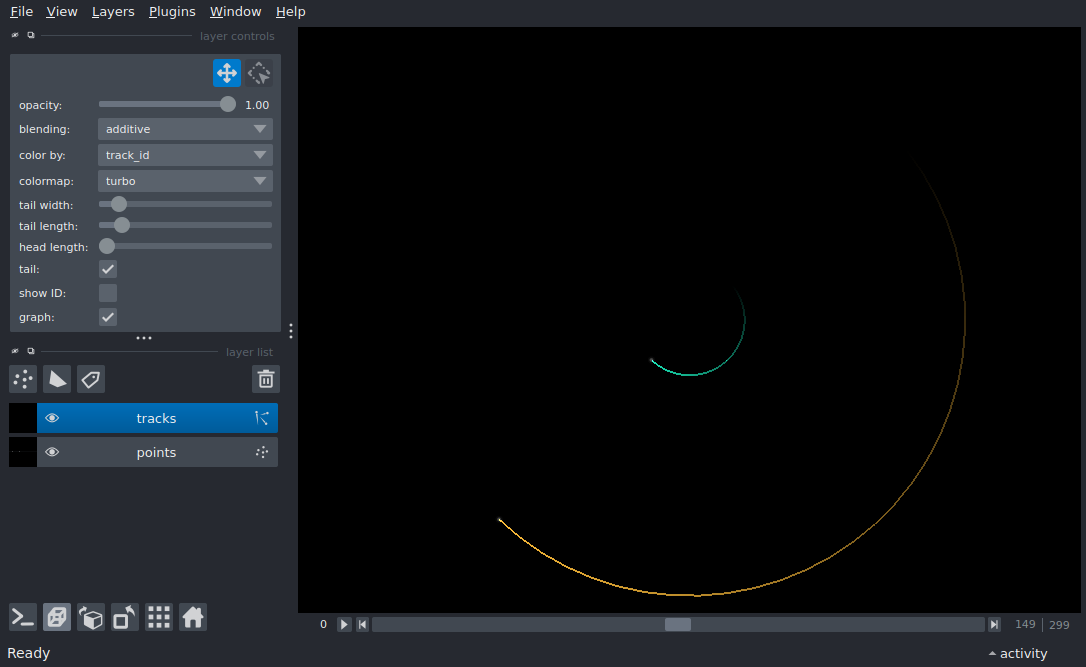Transpose the displayed dimensions
The height and width of the screenshot is (667, 1086).
click(x=125, y=617)
